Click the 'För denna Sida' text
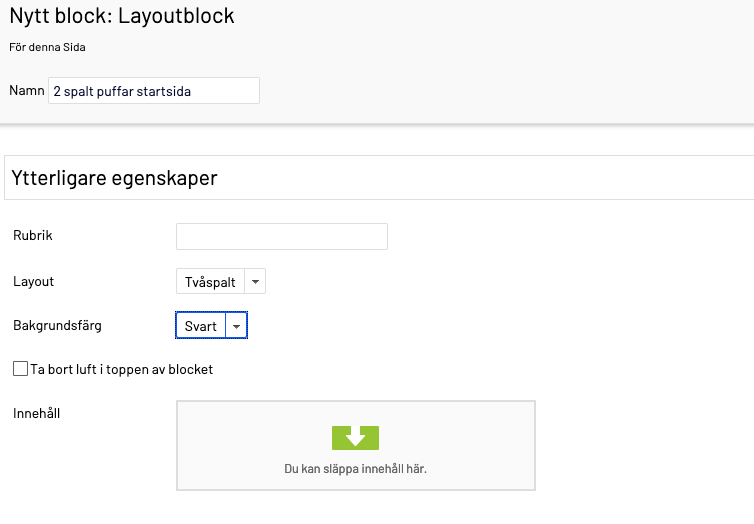Screen dimensions: 754x524 (47, 47)
